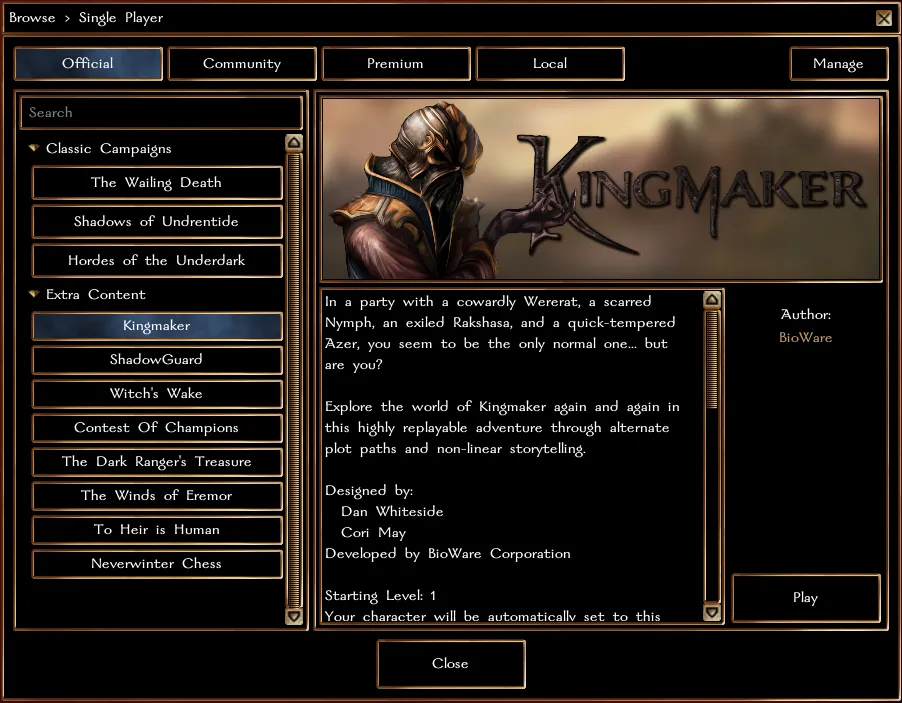Click the Close button at bottom
Screen dimensions: 902x703
(450, 664)
